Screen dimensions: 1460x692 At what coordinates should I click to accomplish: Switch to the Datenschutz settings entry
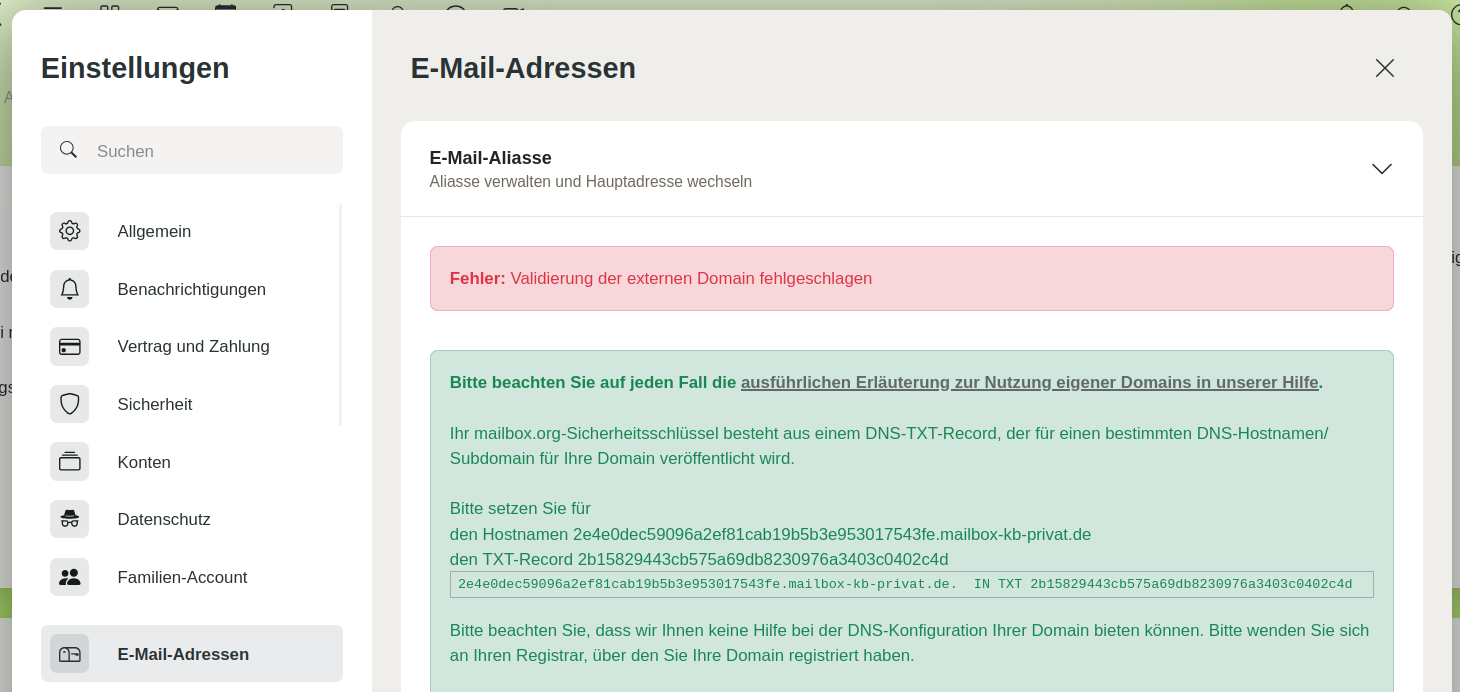[164, 519]
